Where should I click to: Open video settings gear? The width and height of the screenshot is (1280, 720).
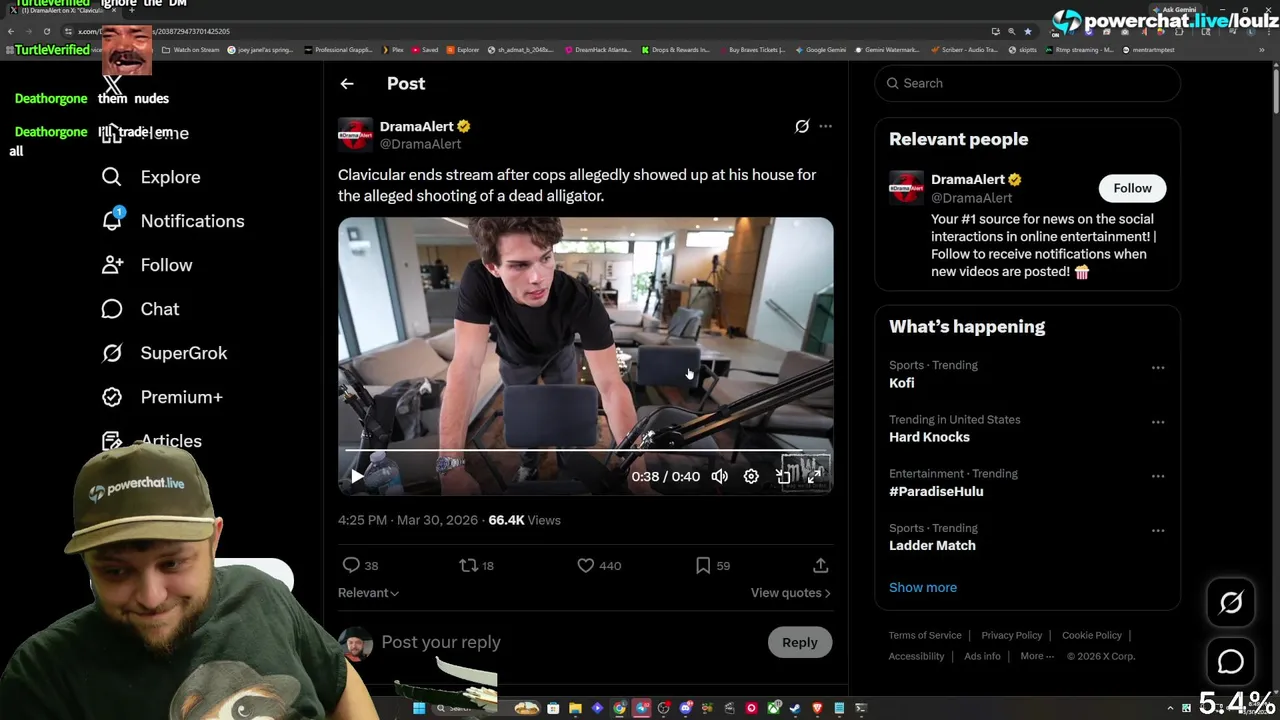click(751, 477)
